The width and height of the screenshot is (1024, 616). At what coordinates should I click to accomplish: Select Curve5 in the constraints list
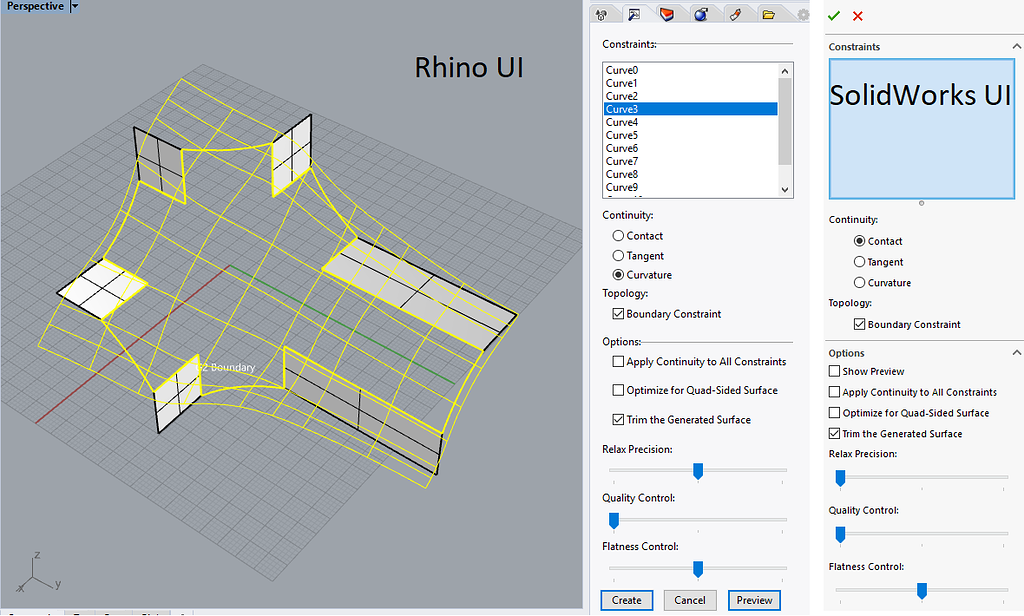click(x=622, y=135)
